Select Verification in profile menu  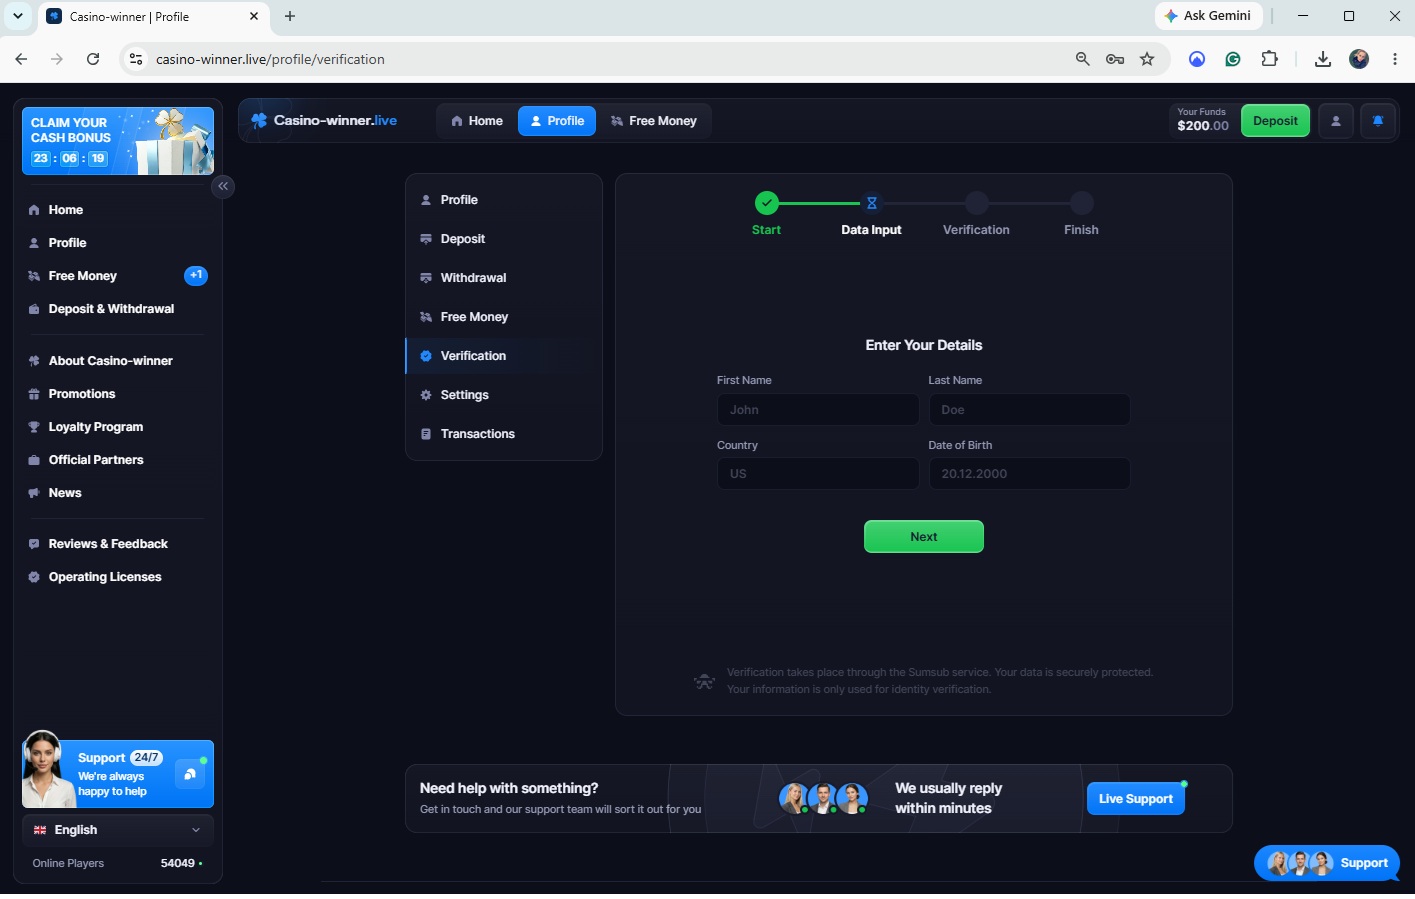click(504, 356)
